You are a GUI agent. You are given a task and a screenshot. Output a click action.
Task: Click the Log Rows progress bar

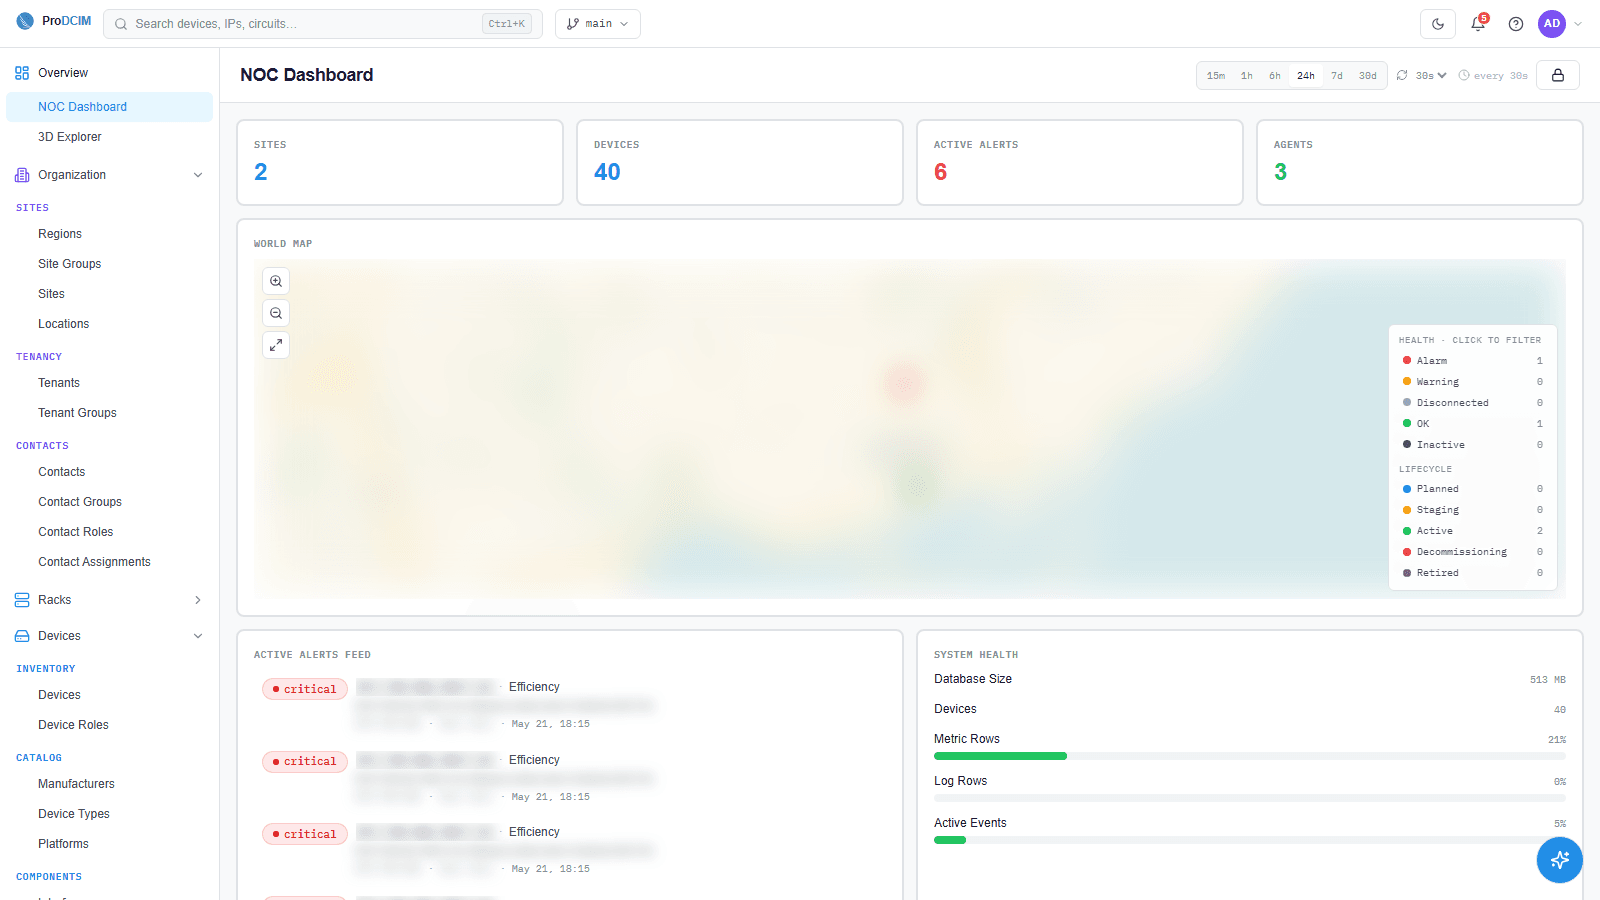tap(1250, 798)
